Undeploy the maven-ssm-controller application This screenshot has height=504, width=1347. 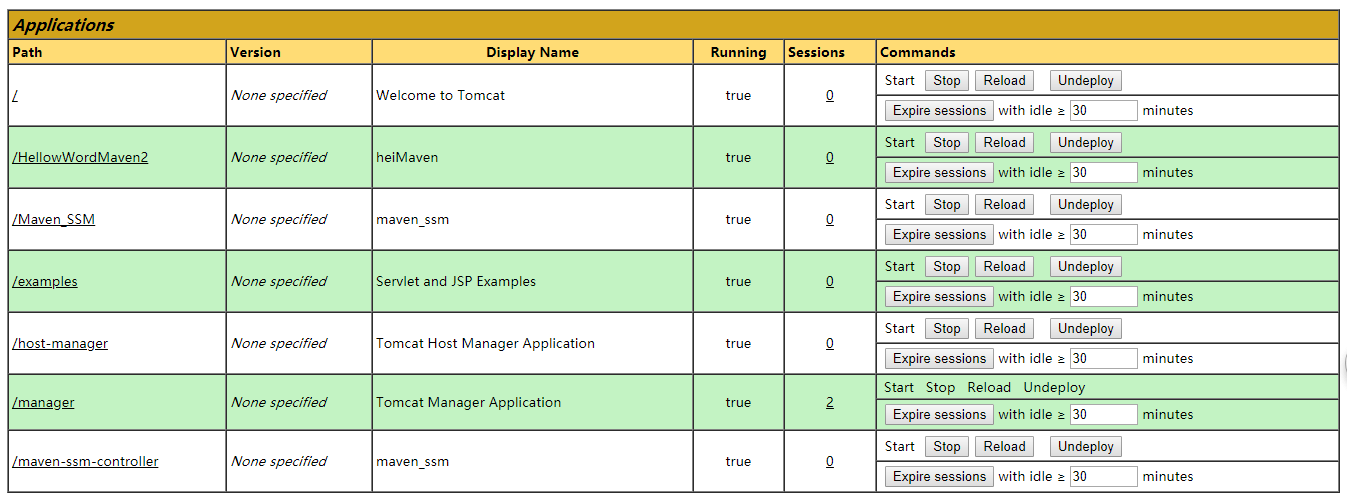[1085, 446]
